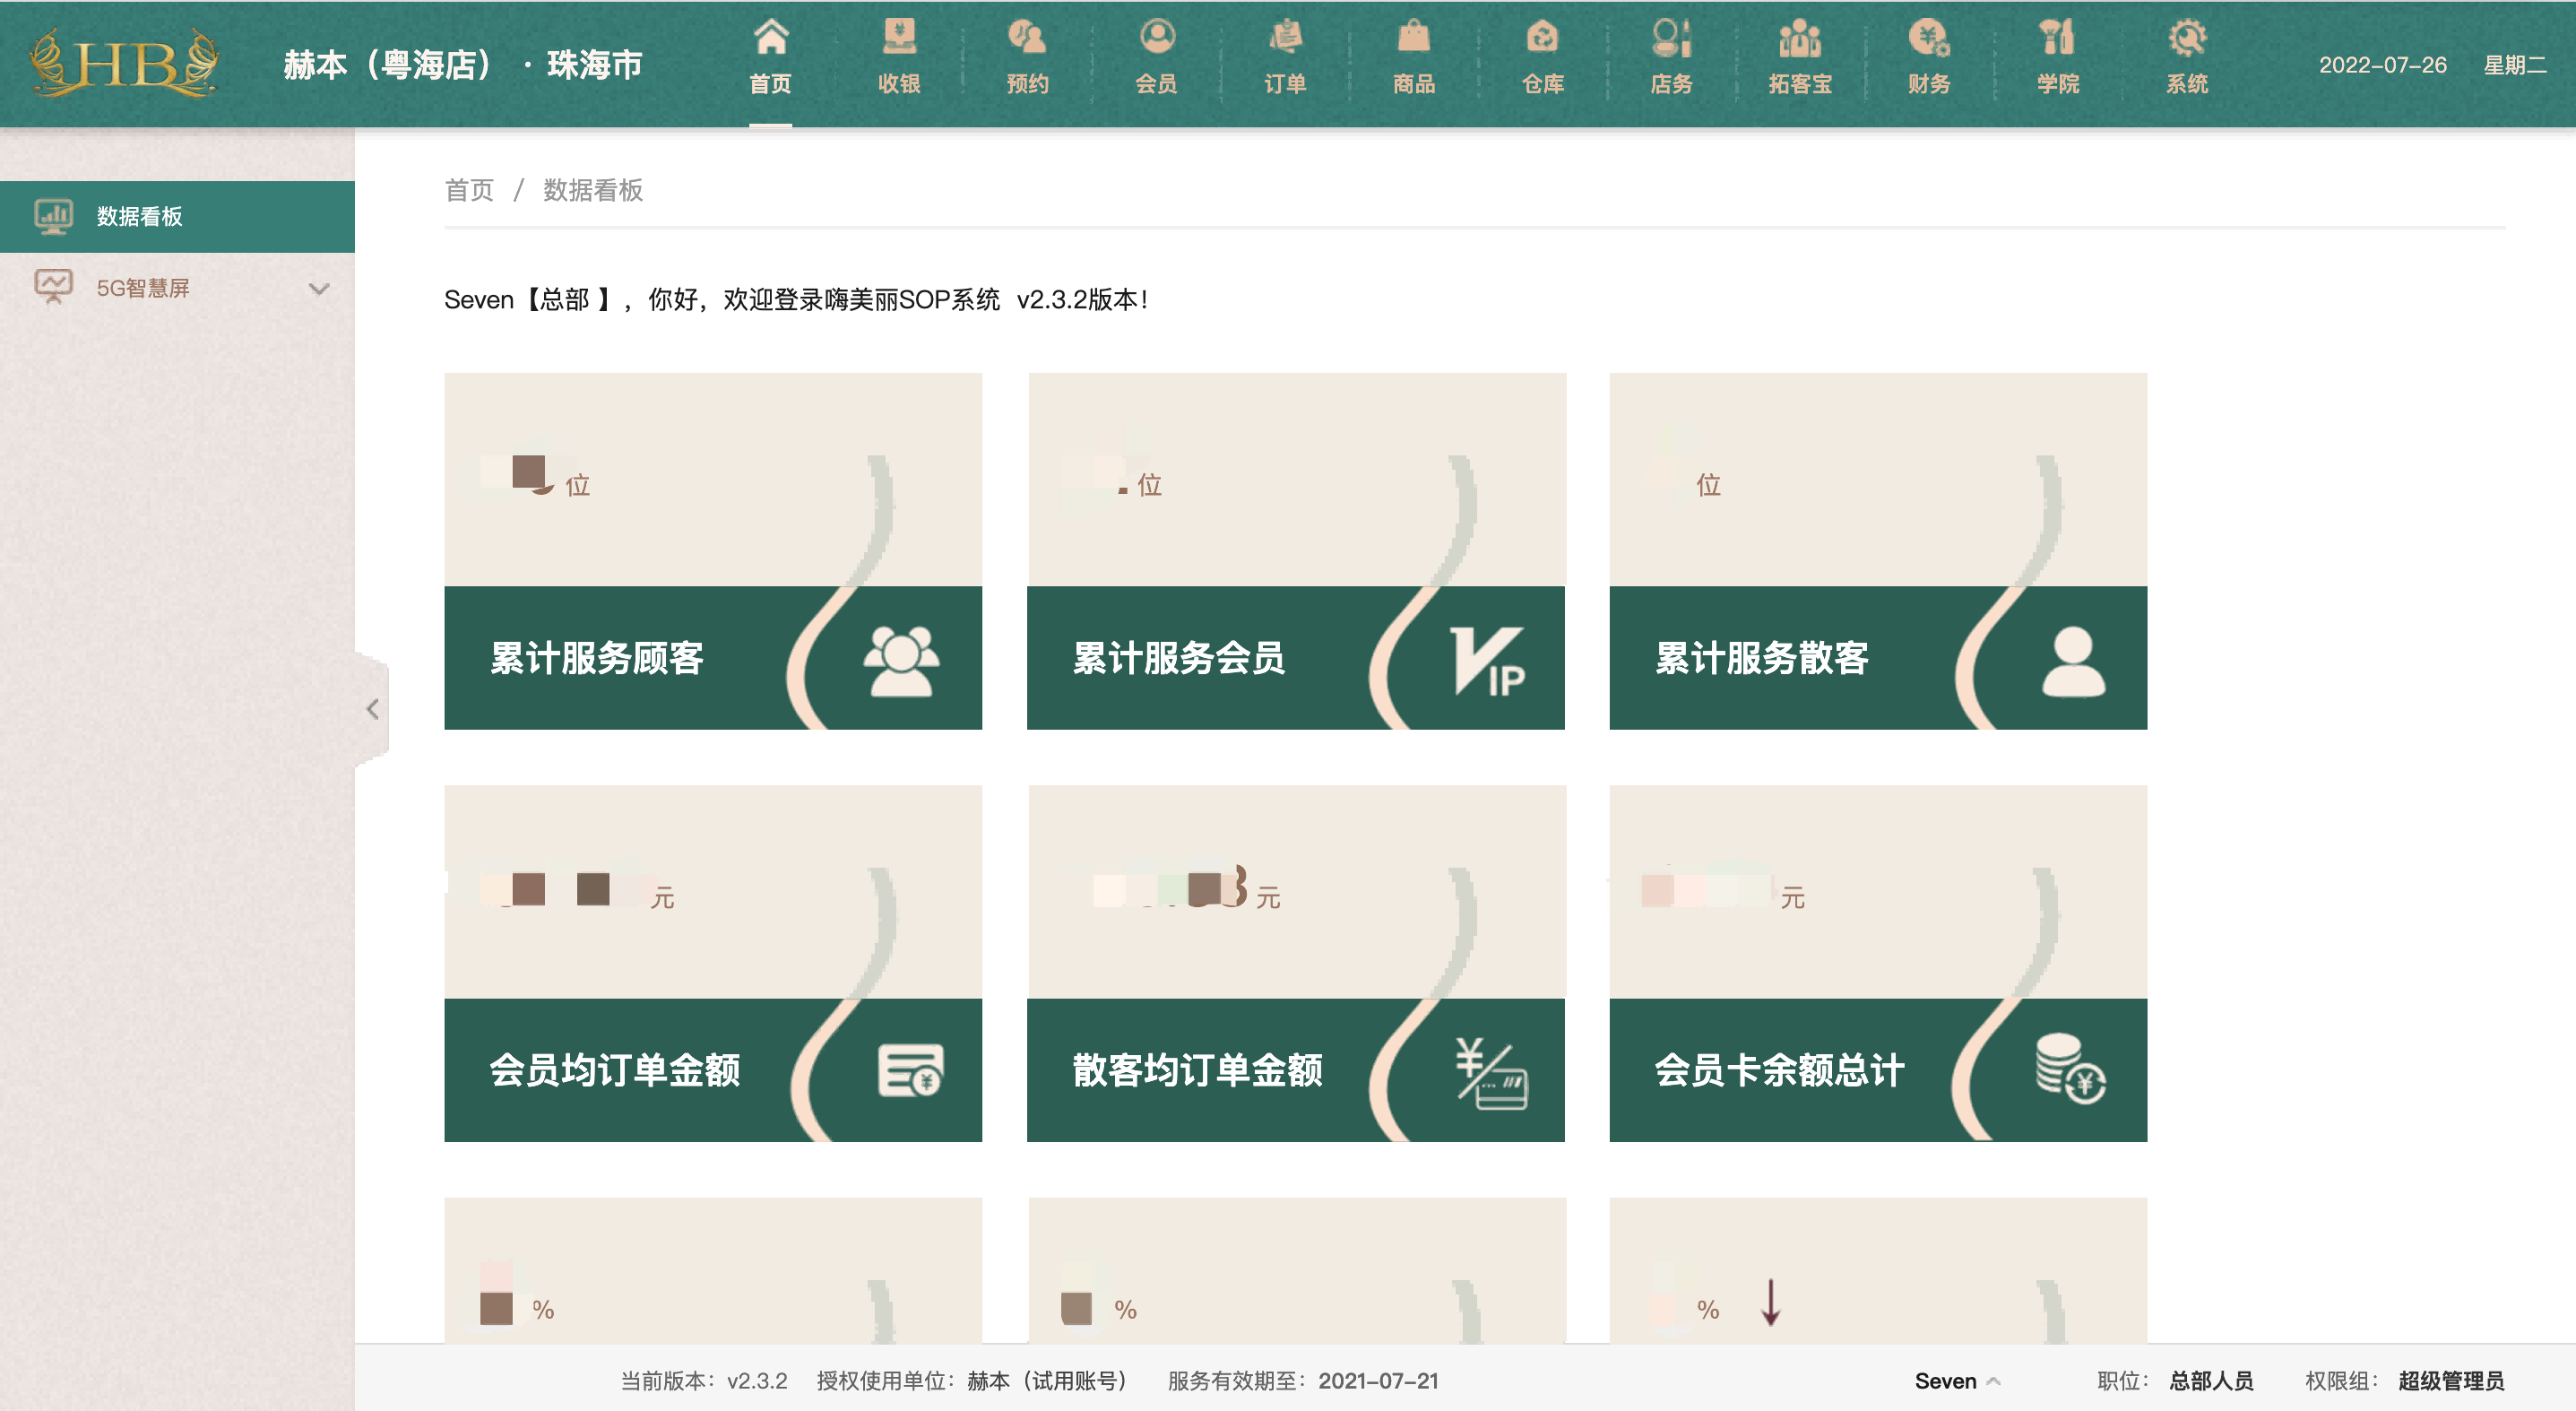Click the bill icon on 会员均订单金额 card
This screenshot has height=1411, width=2576.
point(910,1070)
